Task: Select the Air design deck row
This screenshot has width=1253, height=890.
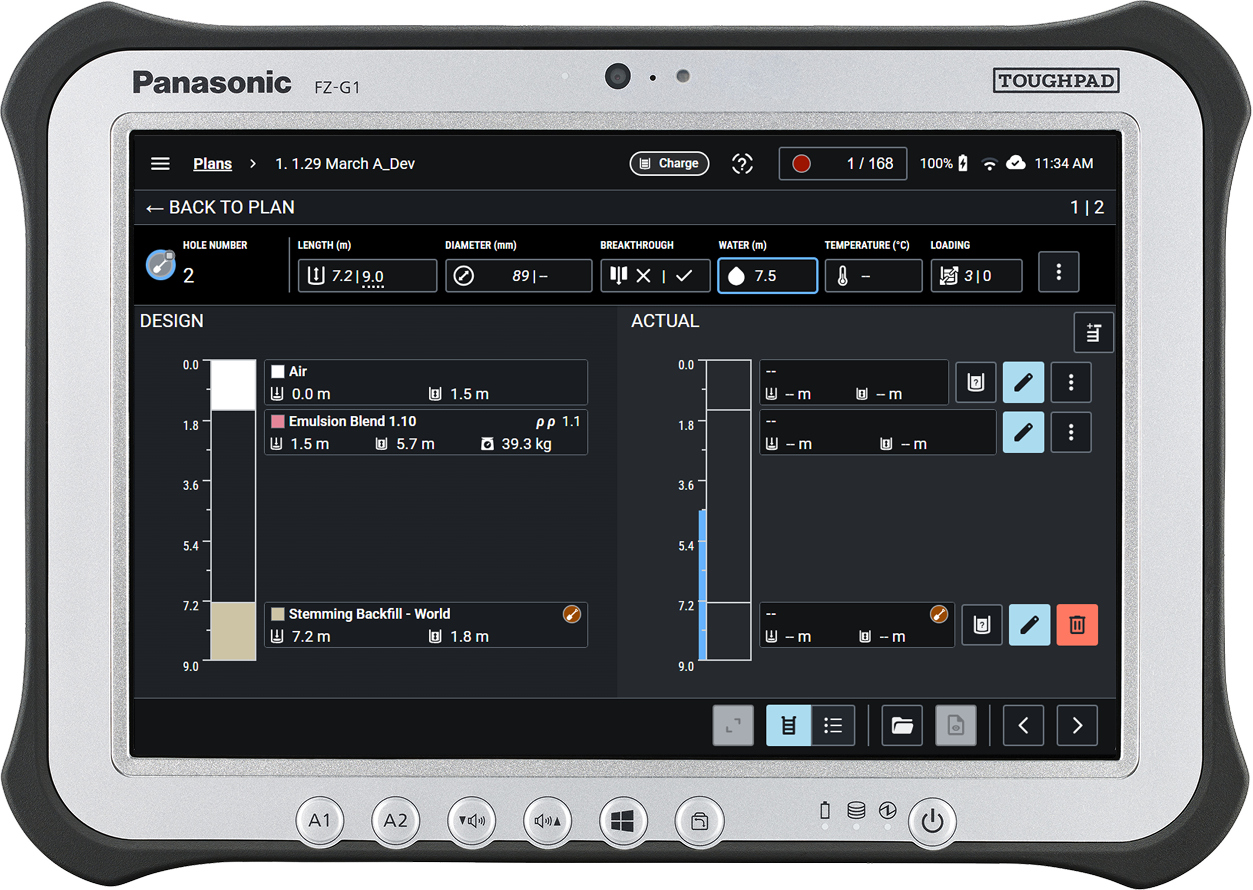Action: coord(426,383)
